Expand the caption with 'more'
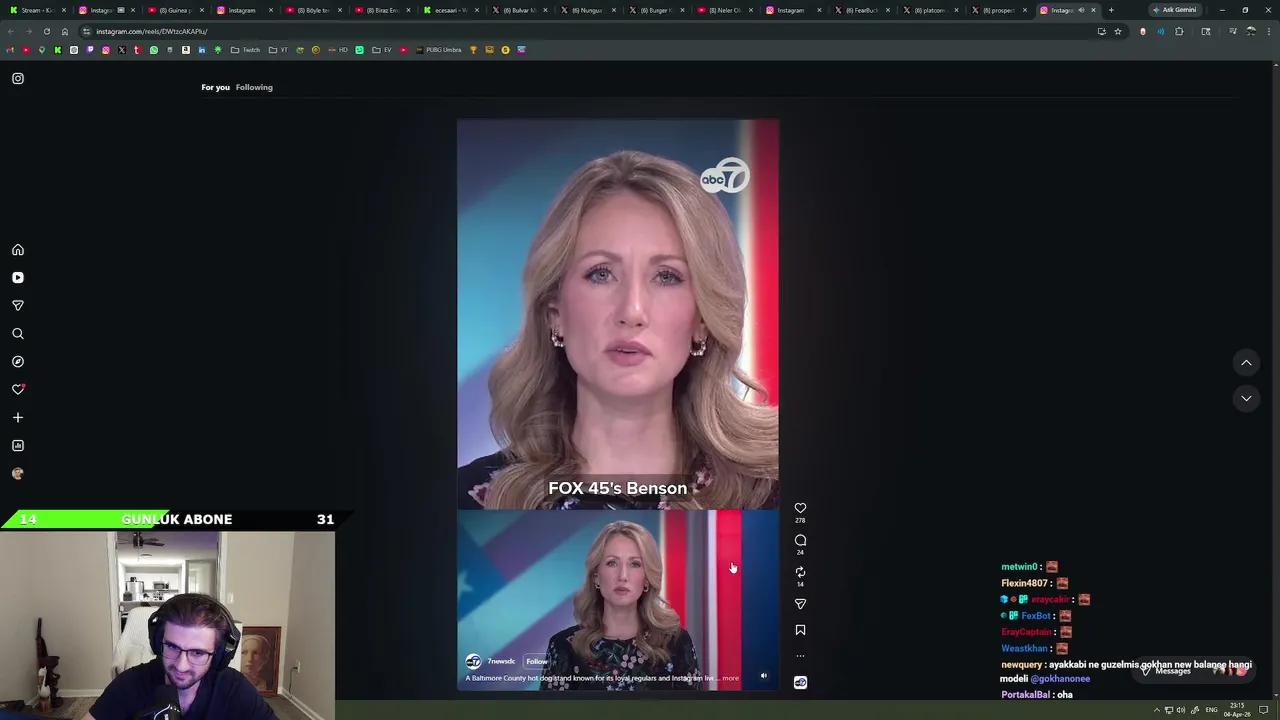The height and width of the screenshot is (720, 1280). [x=731, y=678]
